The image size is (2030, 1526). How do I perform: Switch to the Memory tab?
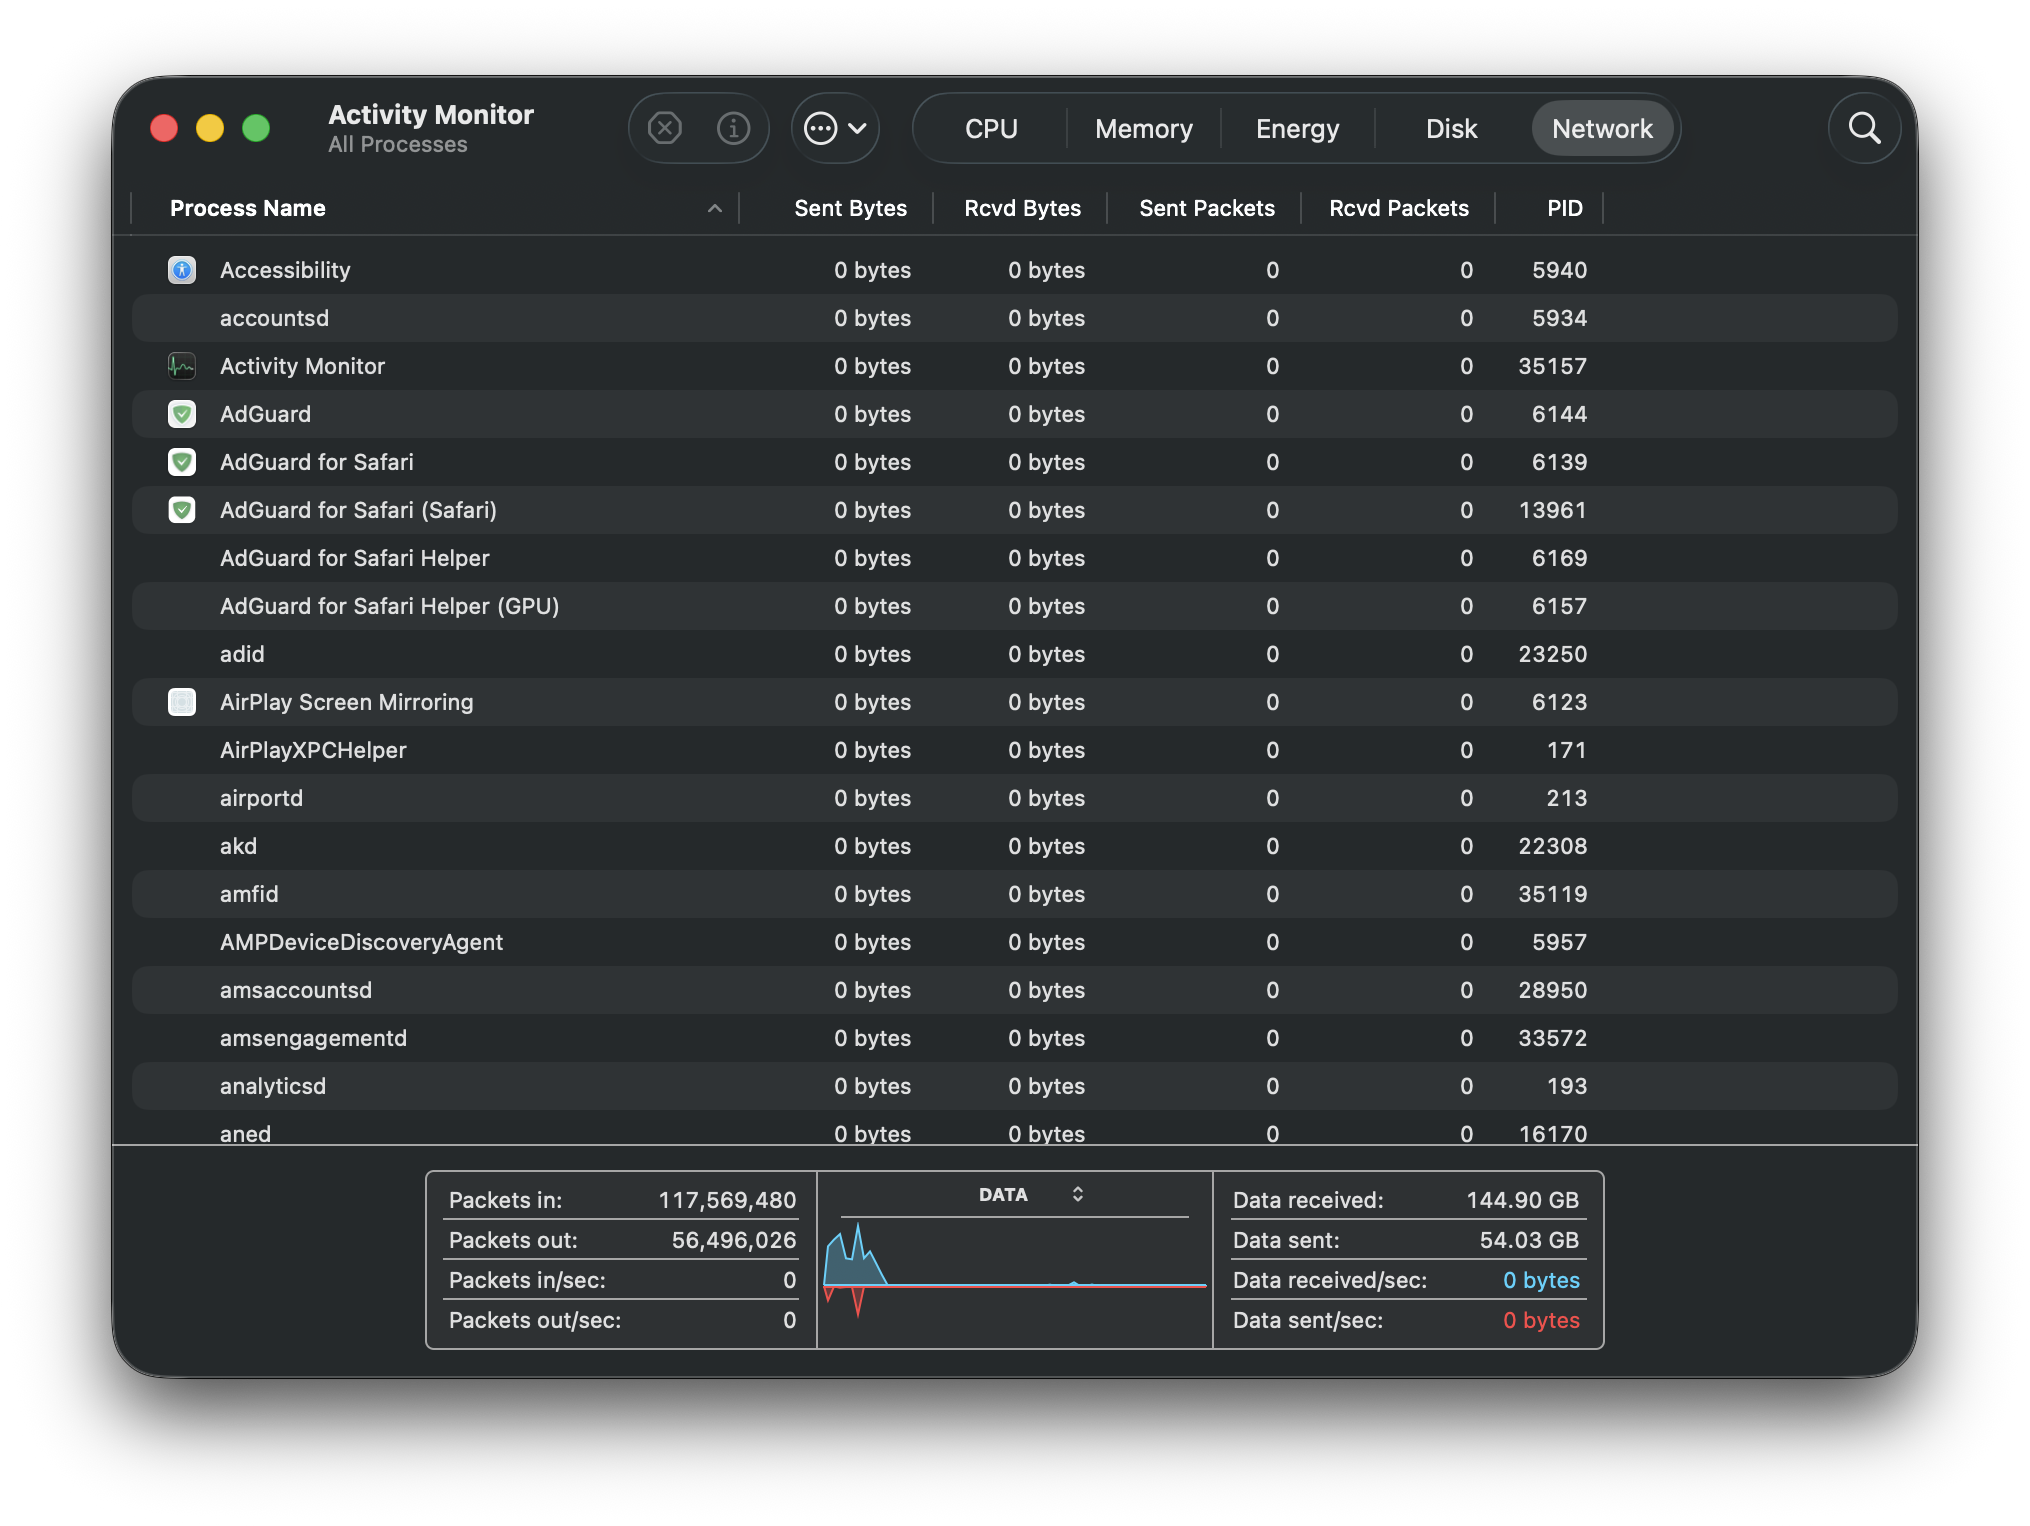1143,129
